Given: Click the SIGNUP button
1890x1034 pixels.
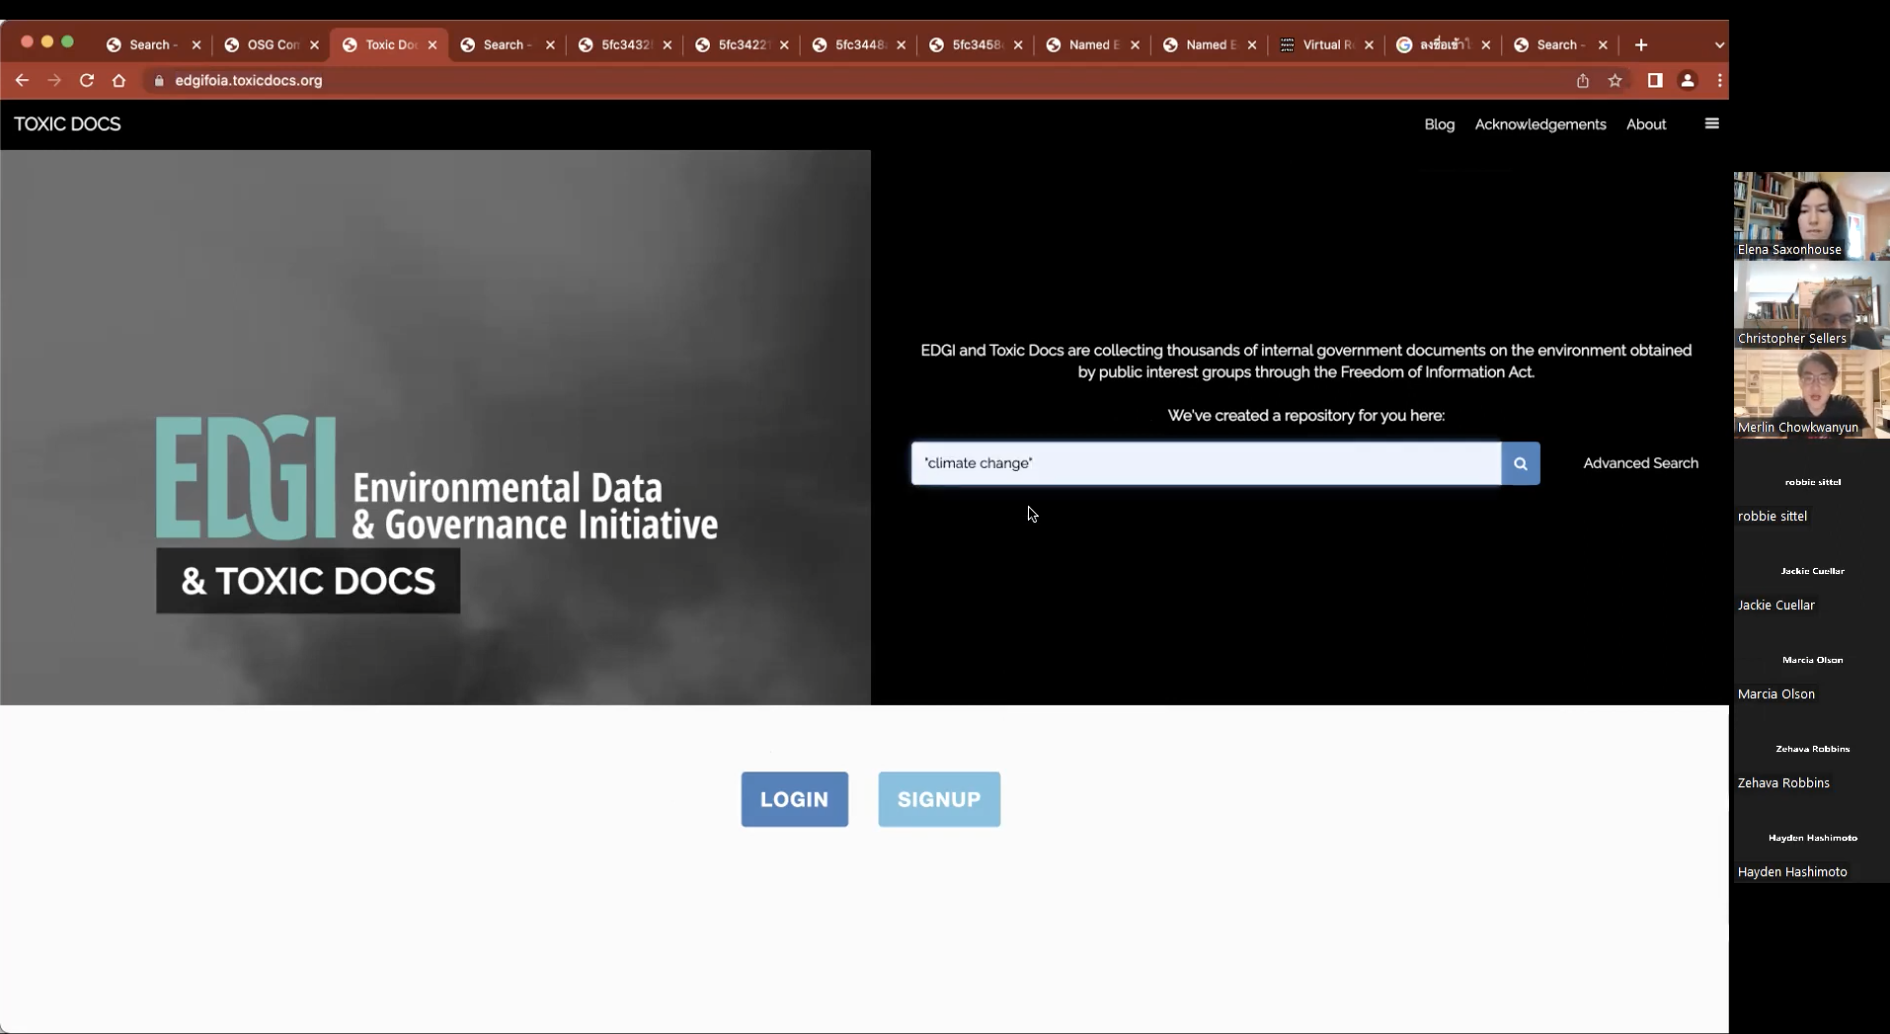Looking at the screenshot, I should click(x=939, y=799).
